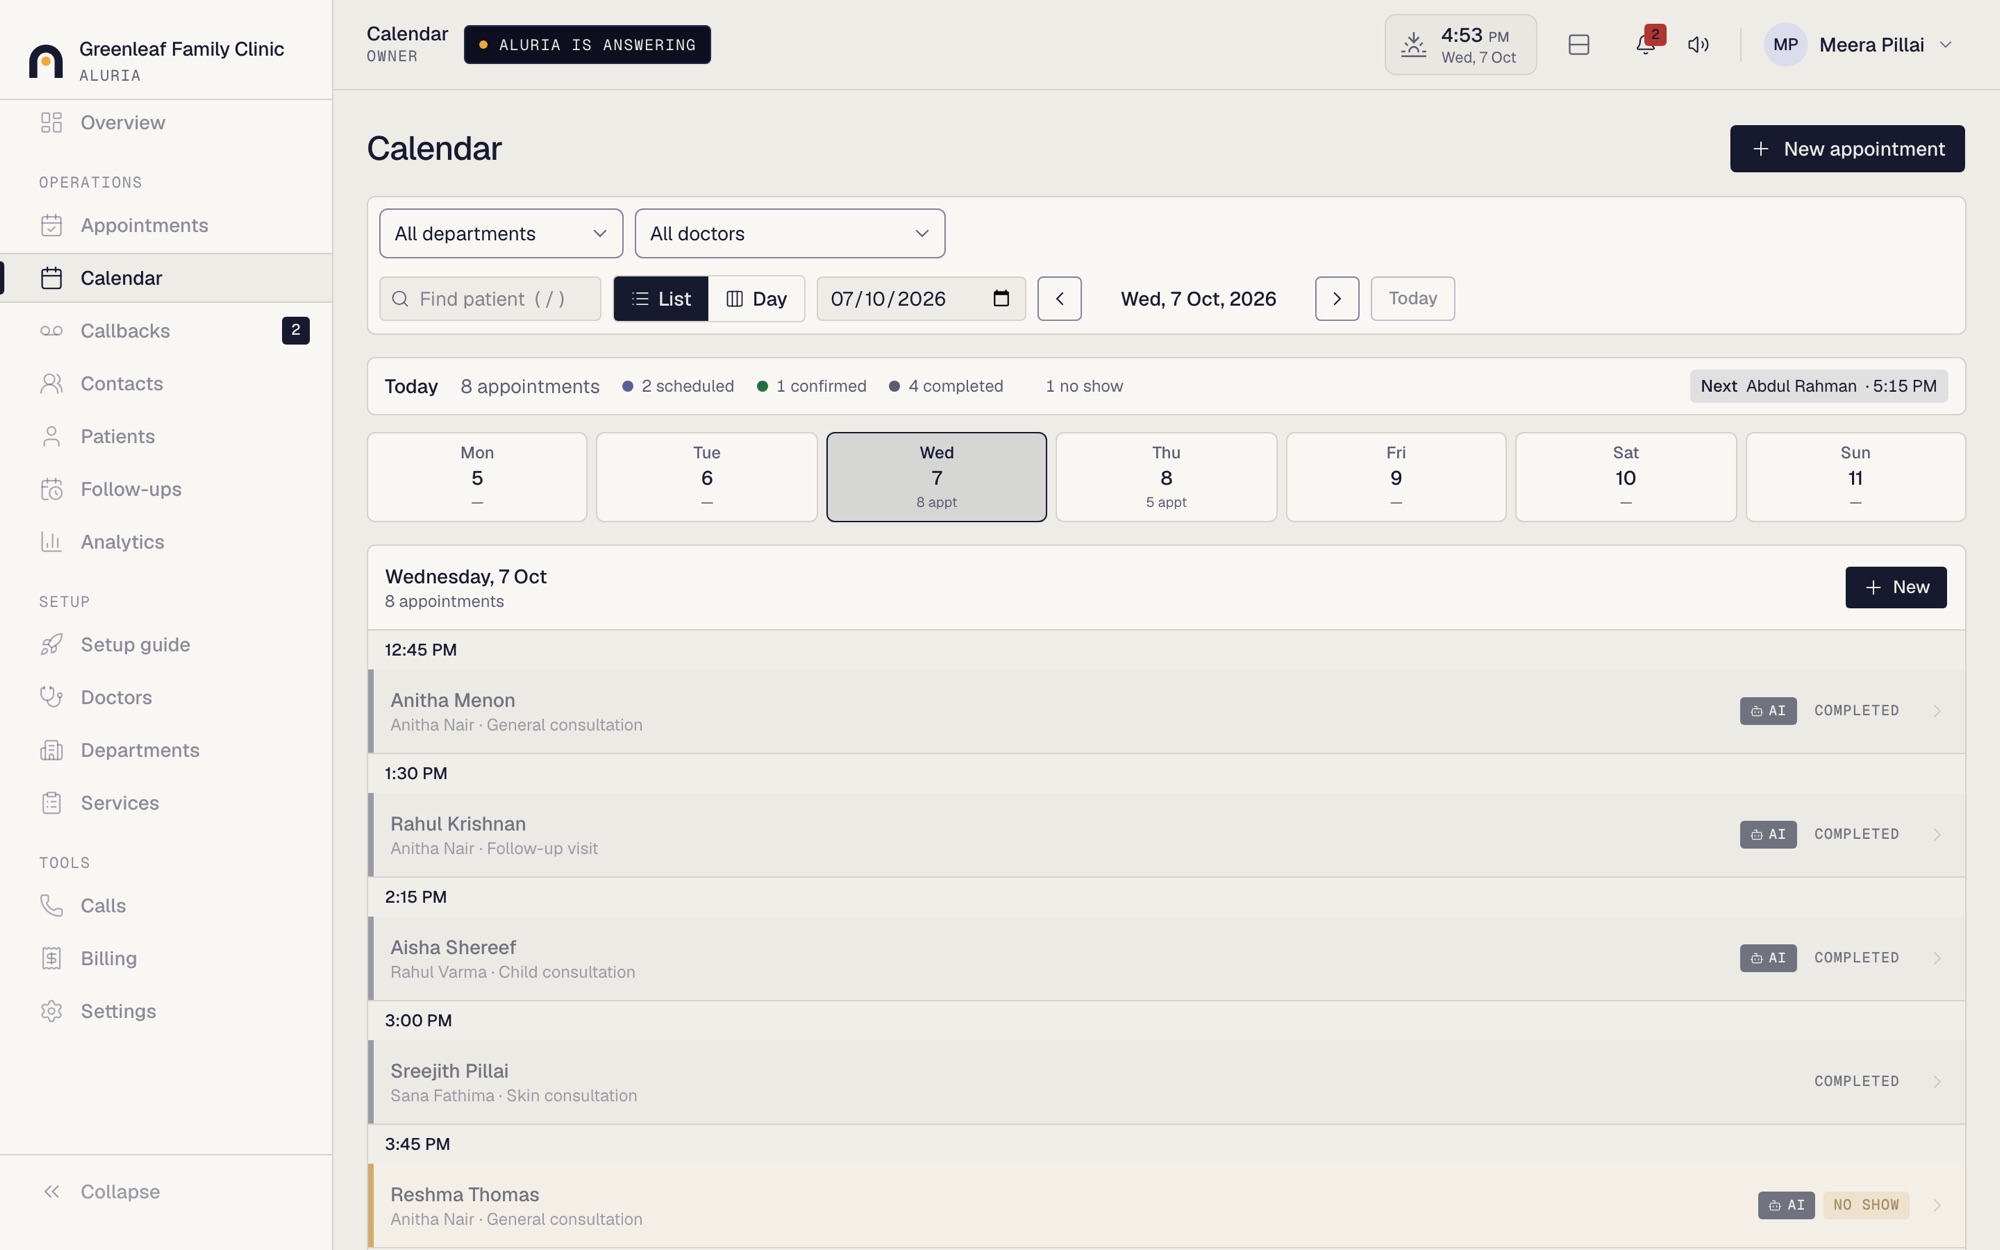2000x1250 pixels.
Task: Open Next Abdul Rahman 5:15 PM chip
Action: (1818, 386)
